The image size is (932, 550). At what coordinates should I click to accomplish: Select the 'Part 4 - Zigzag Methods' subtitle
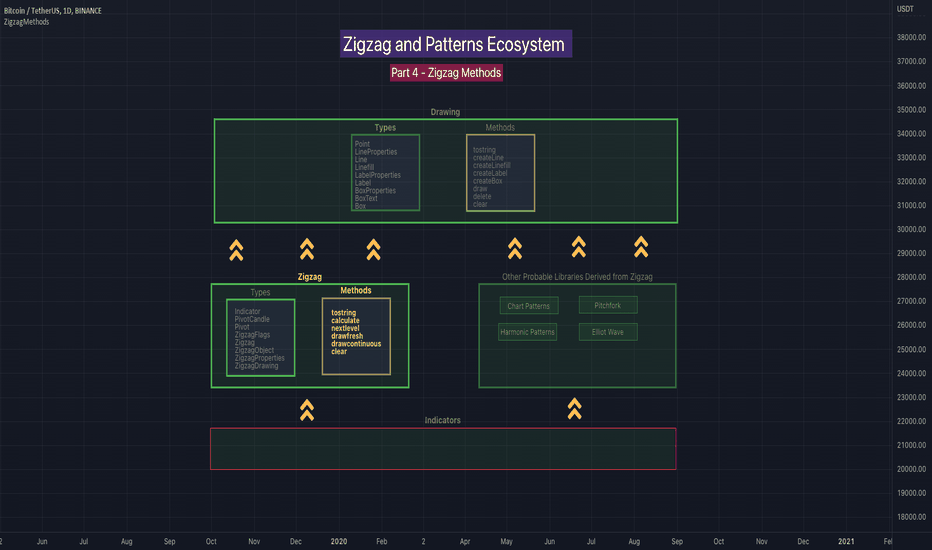coord(446,73)
